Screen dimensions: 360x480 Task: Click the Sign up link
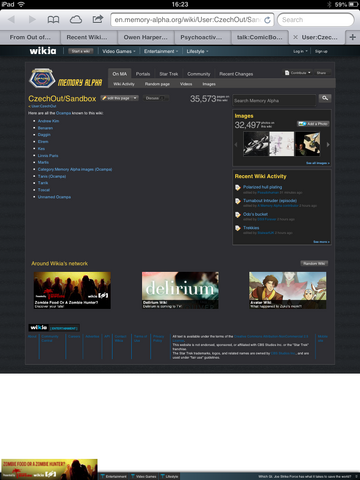[x=321, y=51]
